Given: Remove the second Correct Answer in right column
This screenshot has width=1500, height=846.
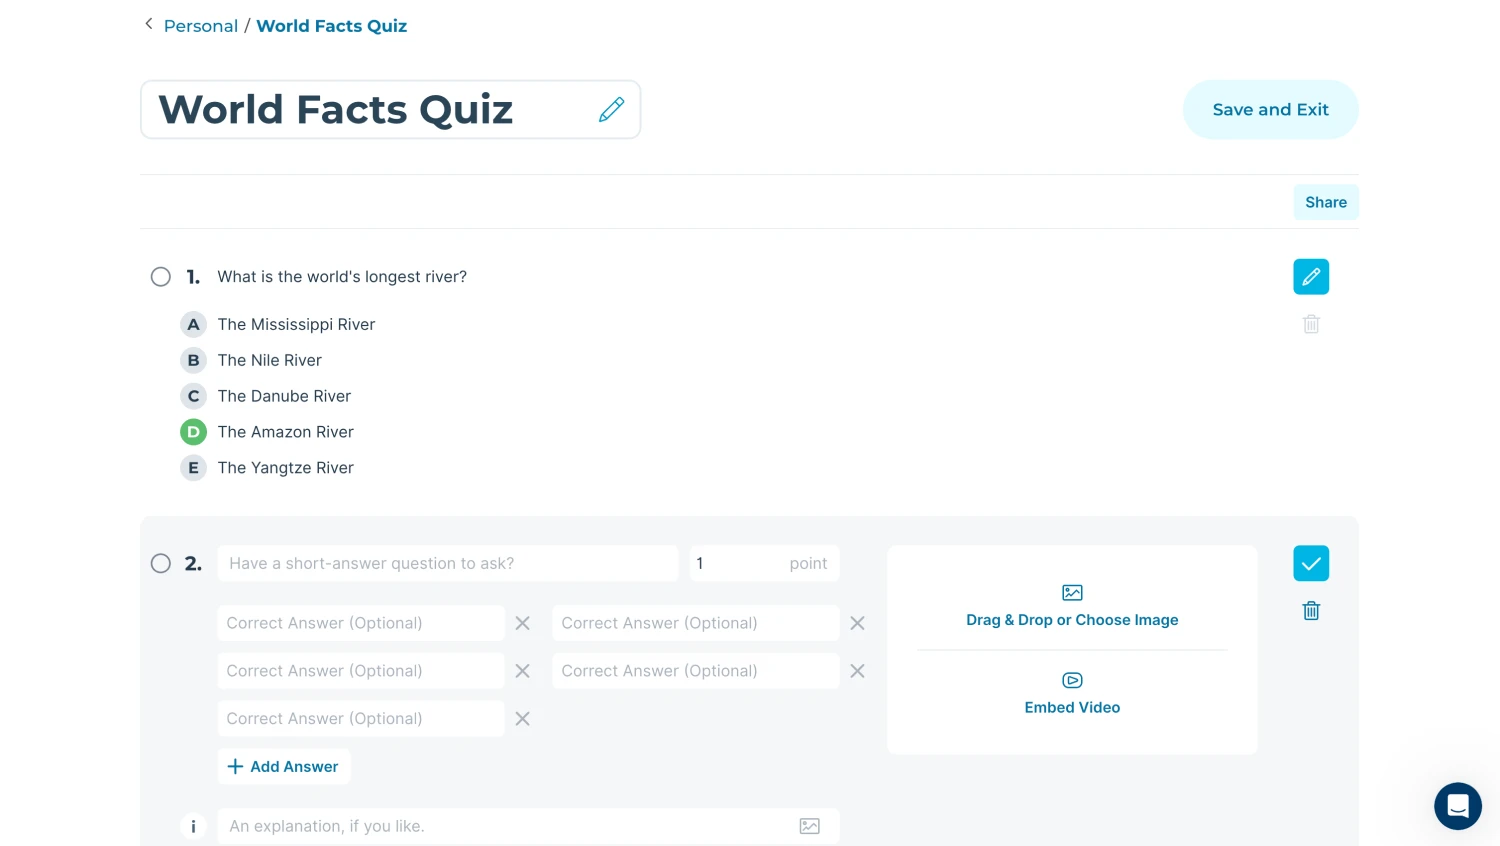Looking at the screenshot, I should (x=857, y=671).
